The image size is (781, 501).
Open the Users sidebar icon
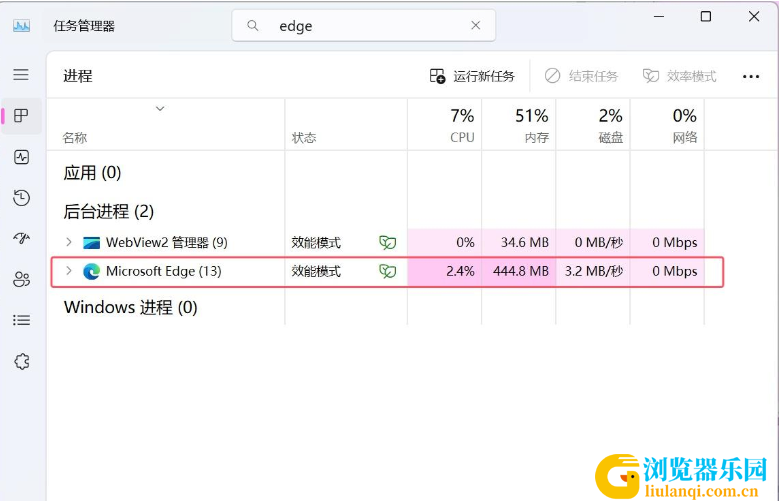pos(21,279)
